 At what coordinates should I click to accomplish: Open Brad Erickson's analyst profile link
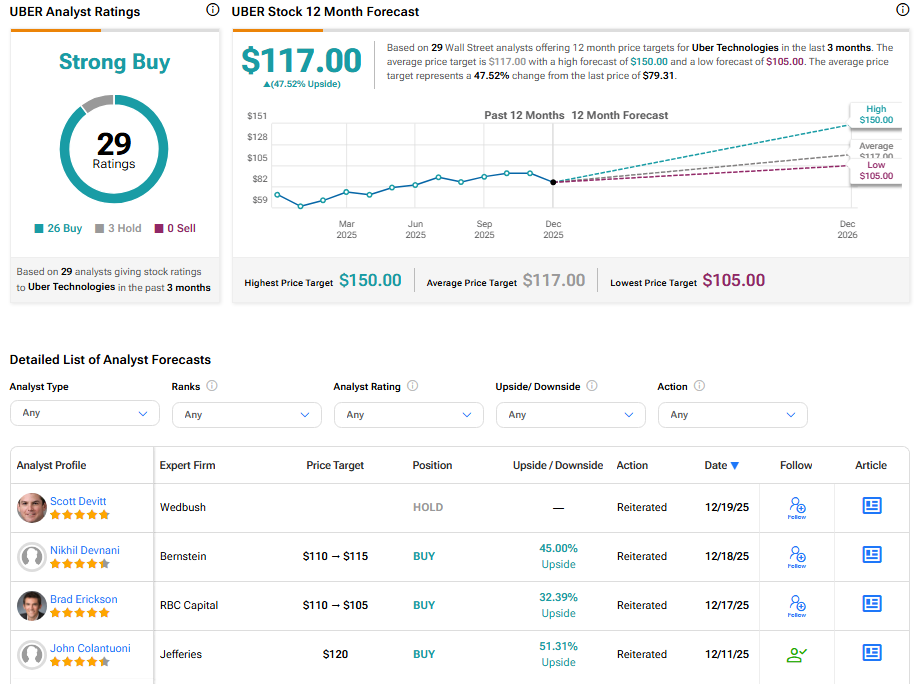click(x=84, y=599)
